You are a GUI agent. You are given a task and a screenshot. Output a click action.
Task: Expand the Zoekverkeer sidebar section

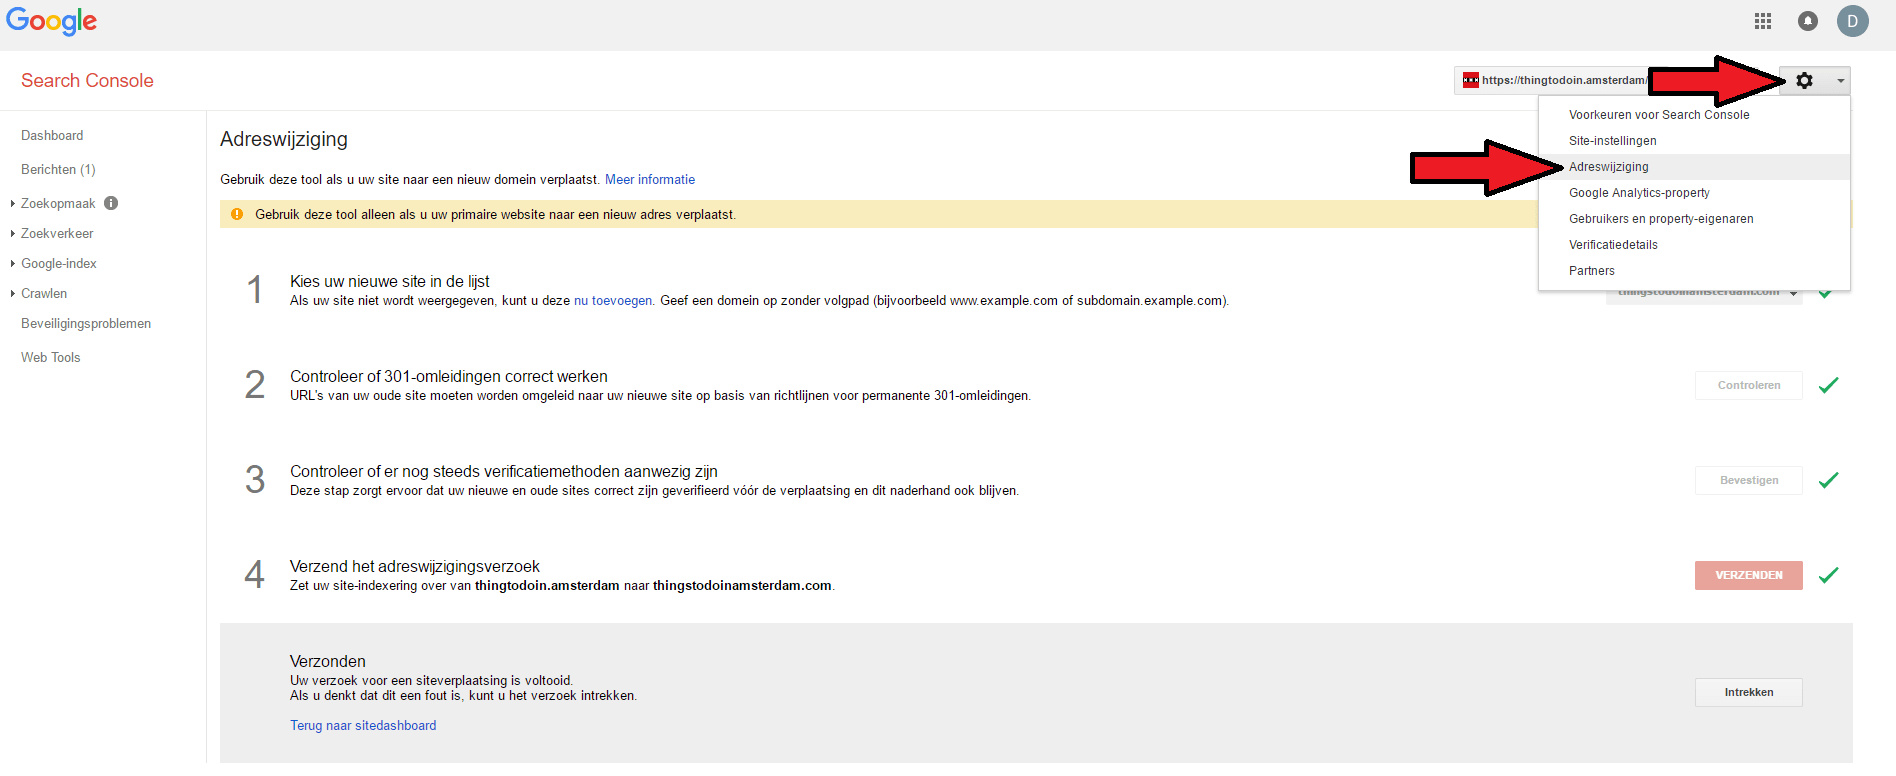tap(56, 233)
